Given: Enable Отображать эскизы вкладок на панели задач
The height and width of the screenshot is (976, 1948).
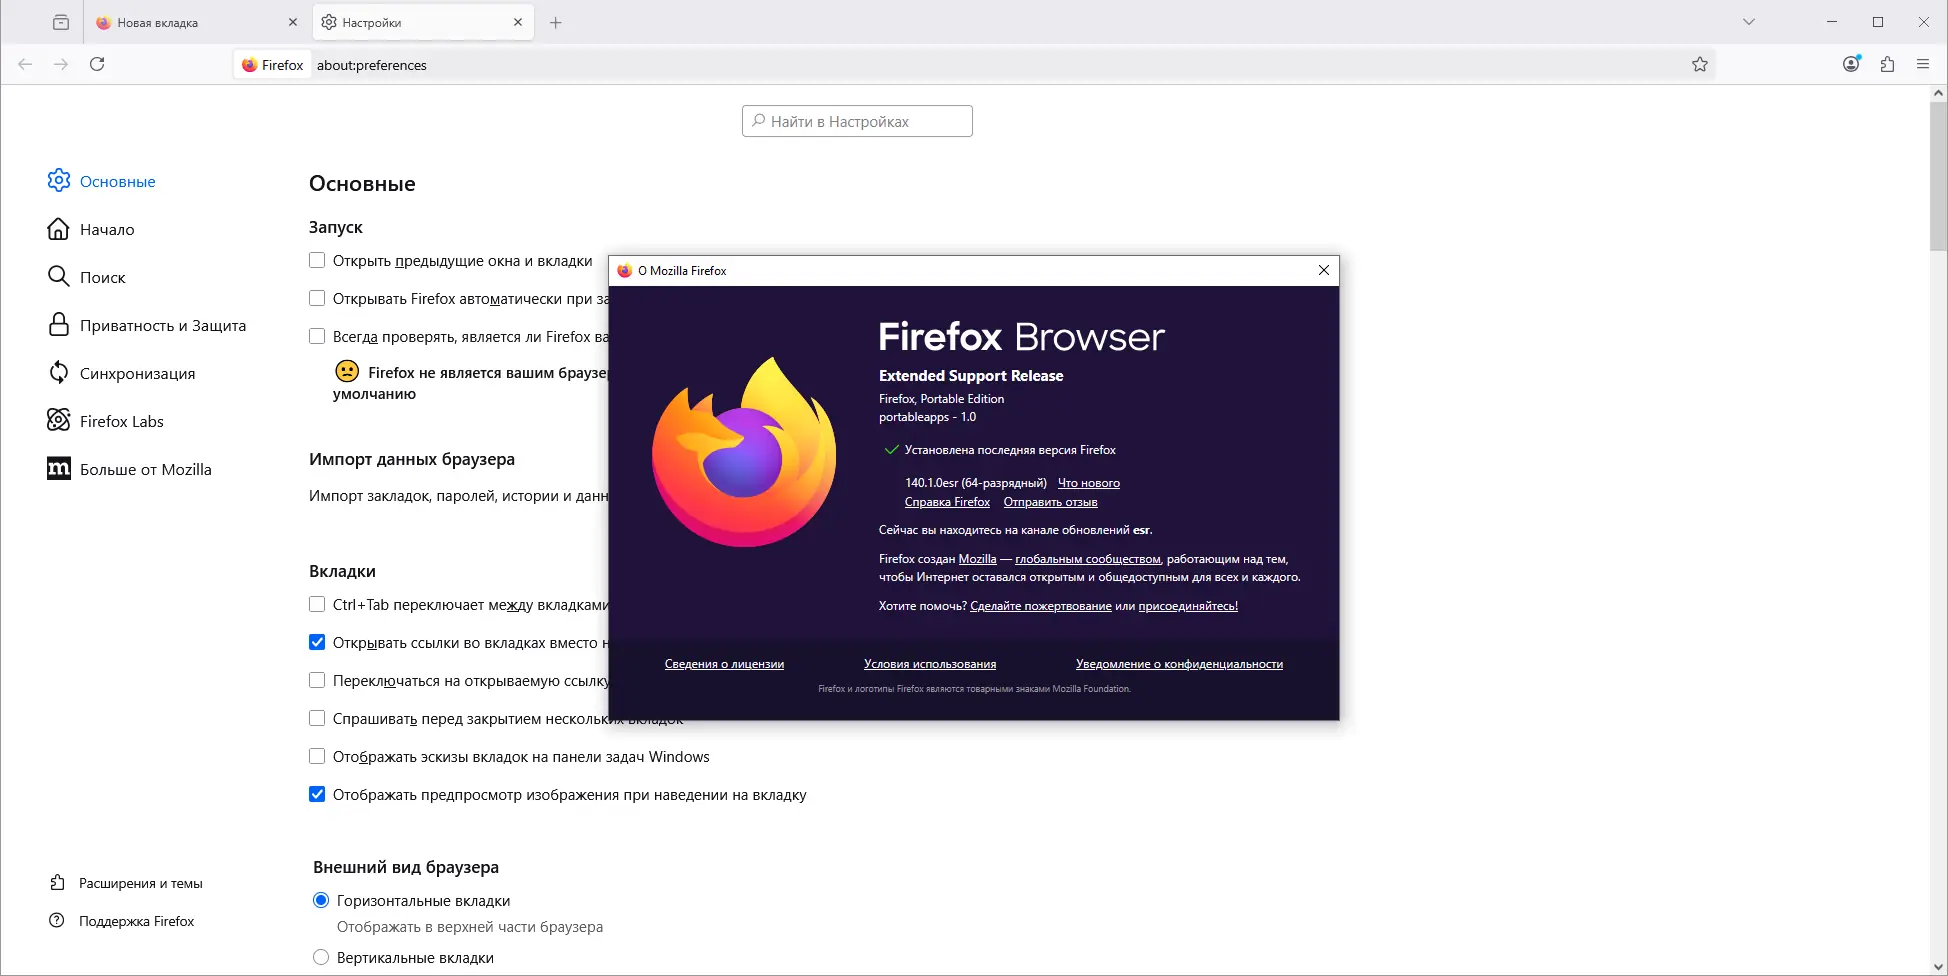Looking at the screenshot, I should tap(317, 756).
